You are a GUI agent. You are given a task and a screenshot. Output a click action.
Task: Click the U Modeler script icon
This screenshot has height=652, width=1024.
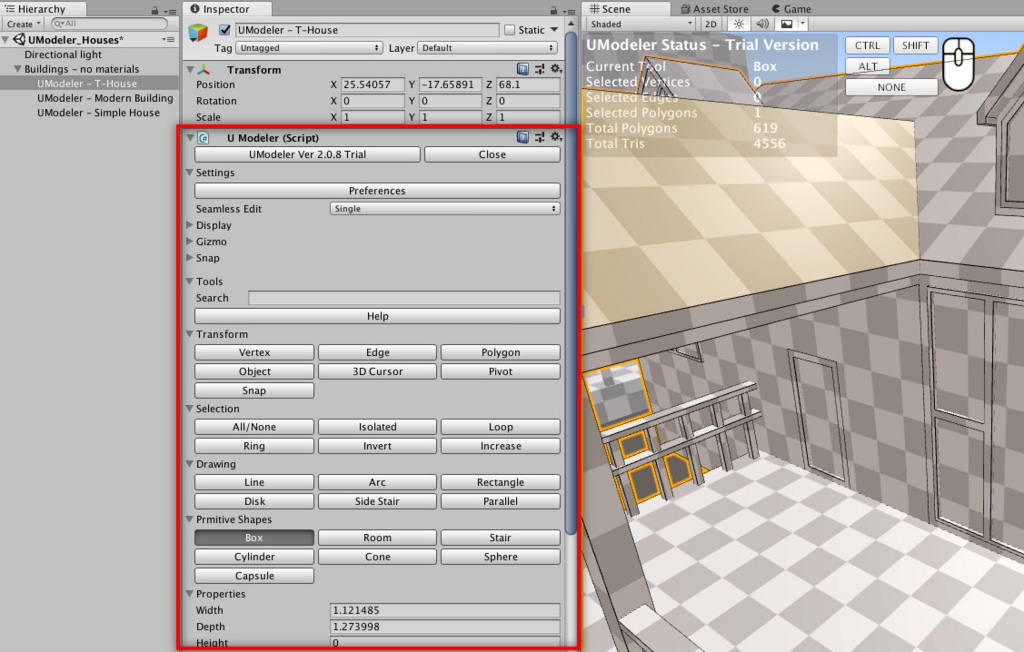coord(204,138)
